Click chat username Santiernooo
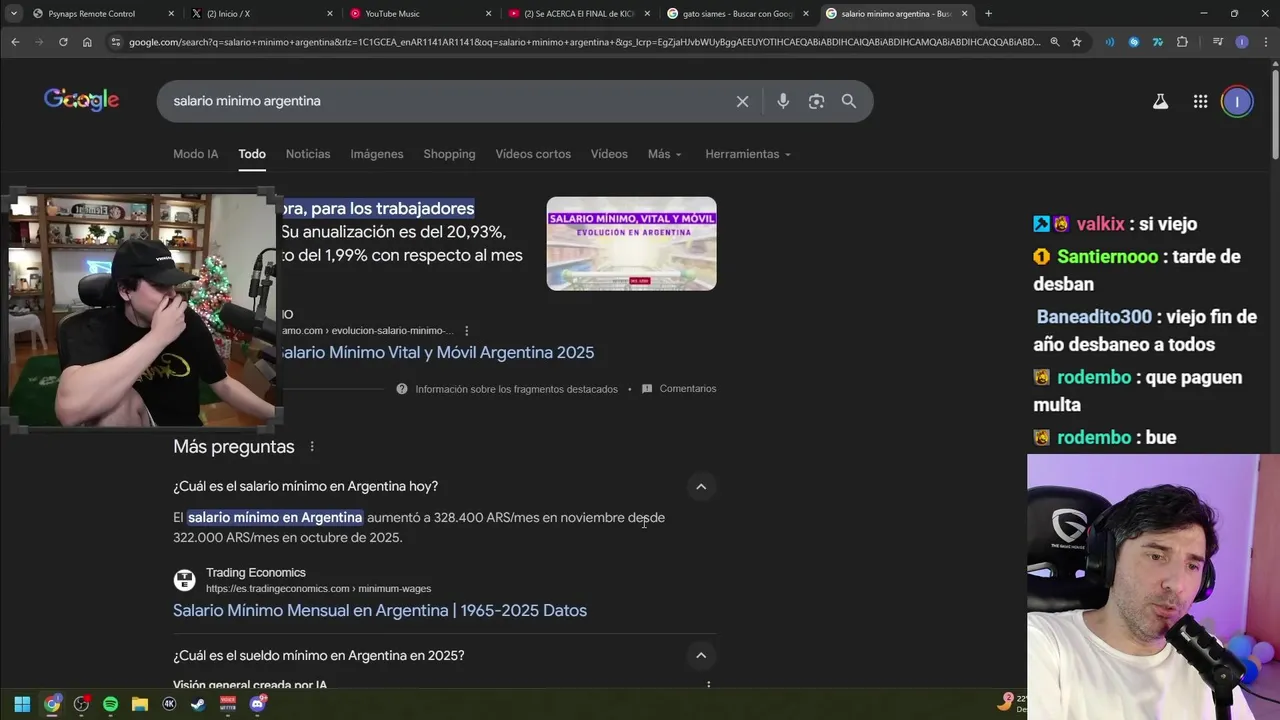 coord(1107,257)
